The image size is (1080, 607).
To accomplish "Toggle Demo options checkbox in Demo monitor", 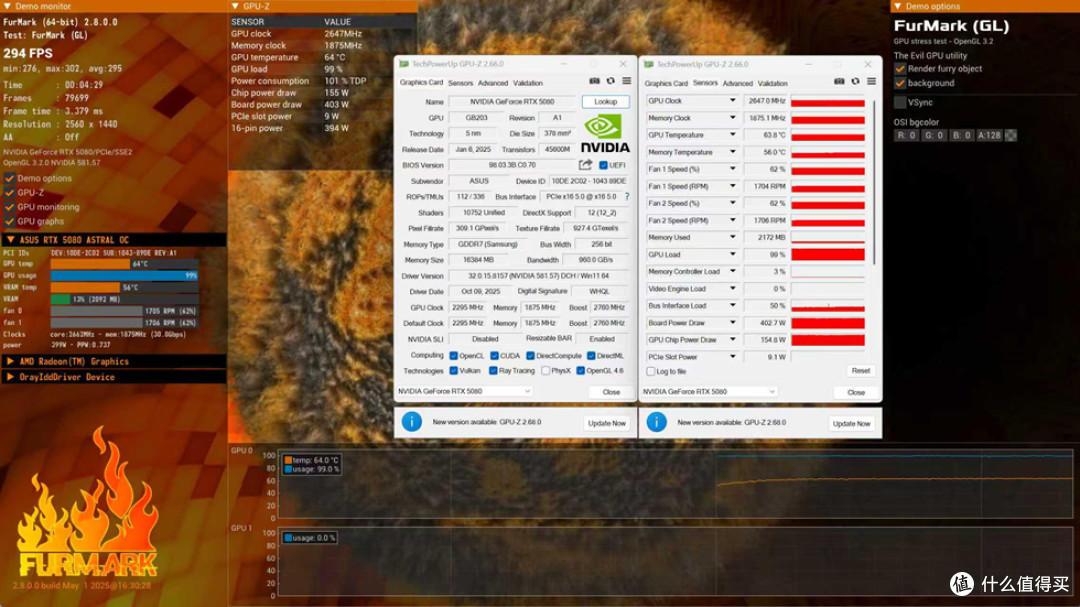I will click(x=10, y=178).
